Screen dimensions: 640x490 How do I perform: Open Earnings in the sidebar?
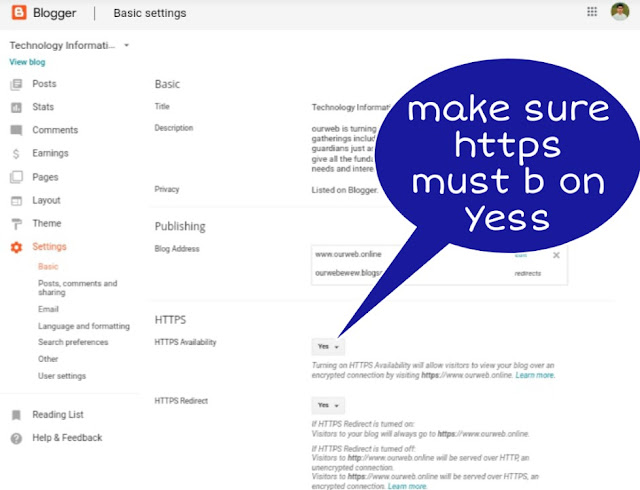50,153
